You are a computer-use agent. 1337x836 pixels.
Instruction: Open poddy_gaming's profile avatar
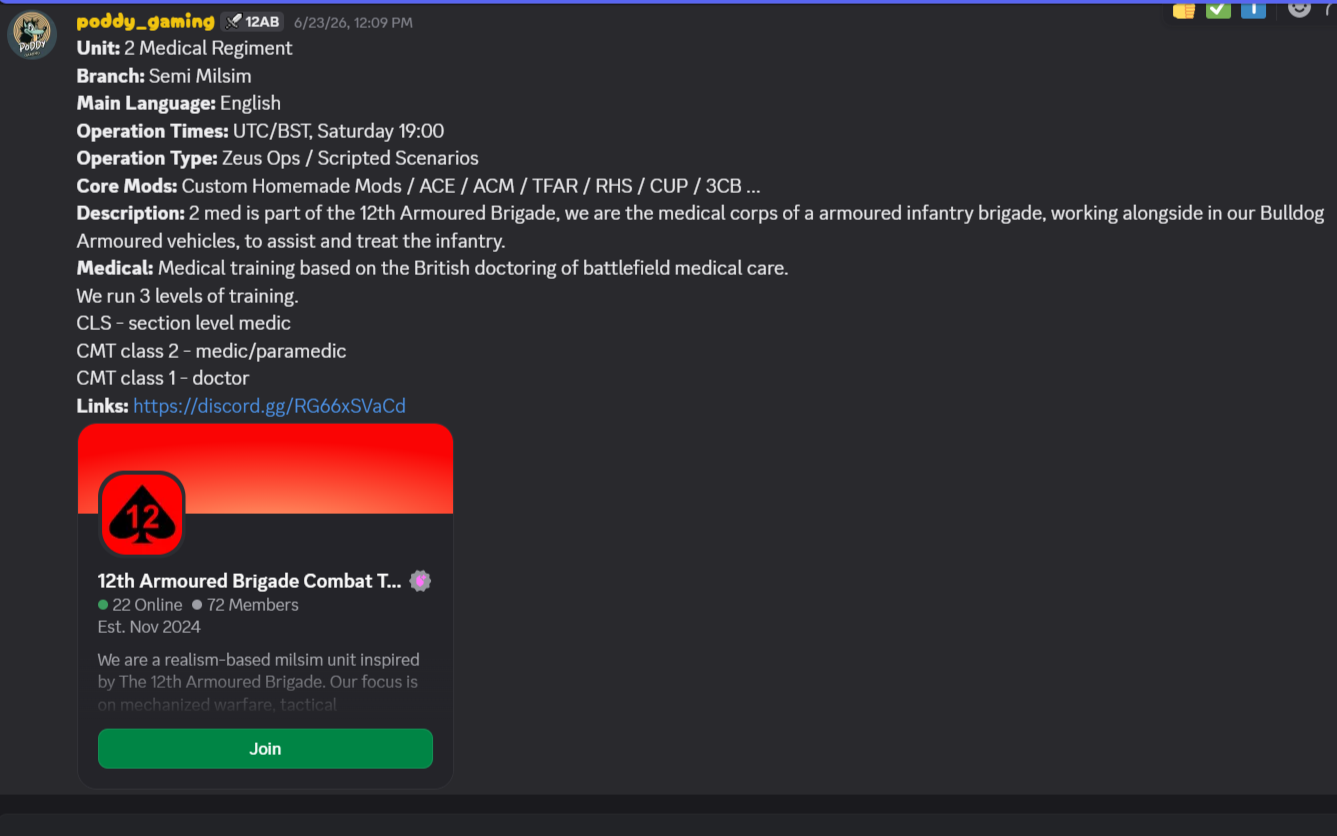coord(32,35)
